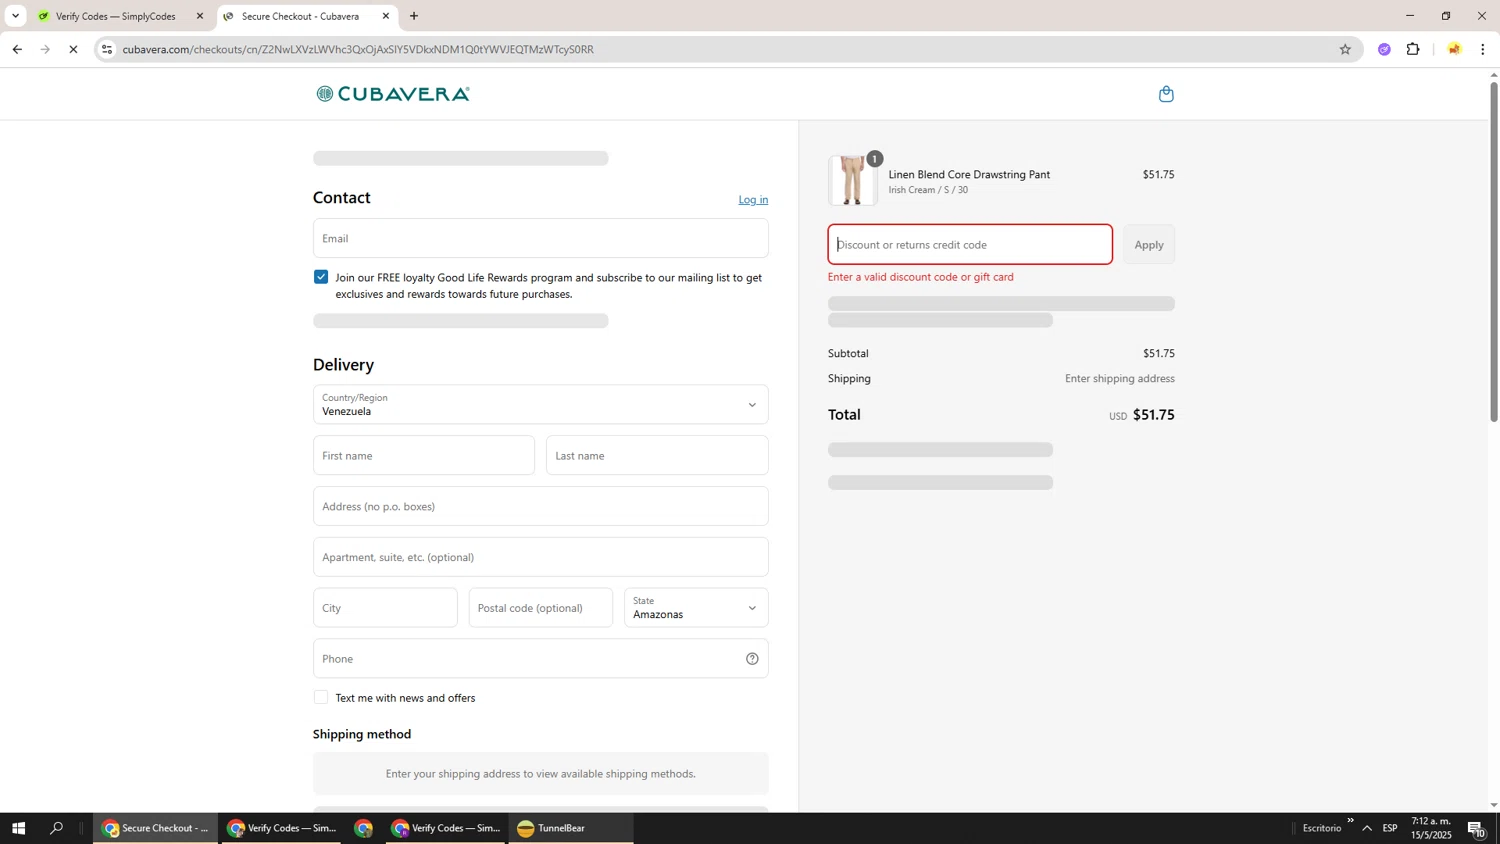
Task: Open Country/Region dropdown showing Venezuela
Action: pyautogui.click(x=540, y=405)
